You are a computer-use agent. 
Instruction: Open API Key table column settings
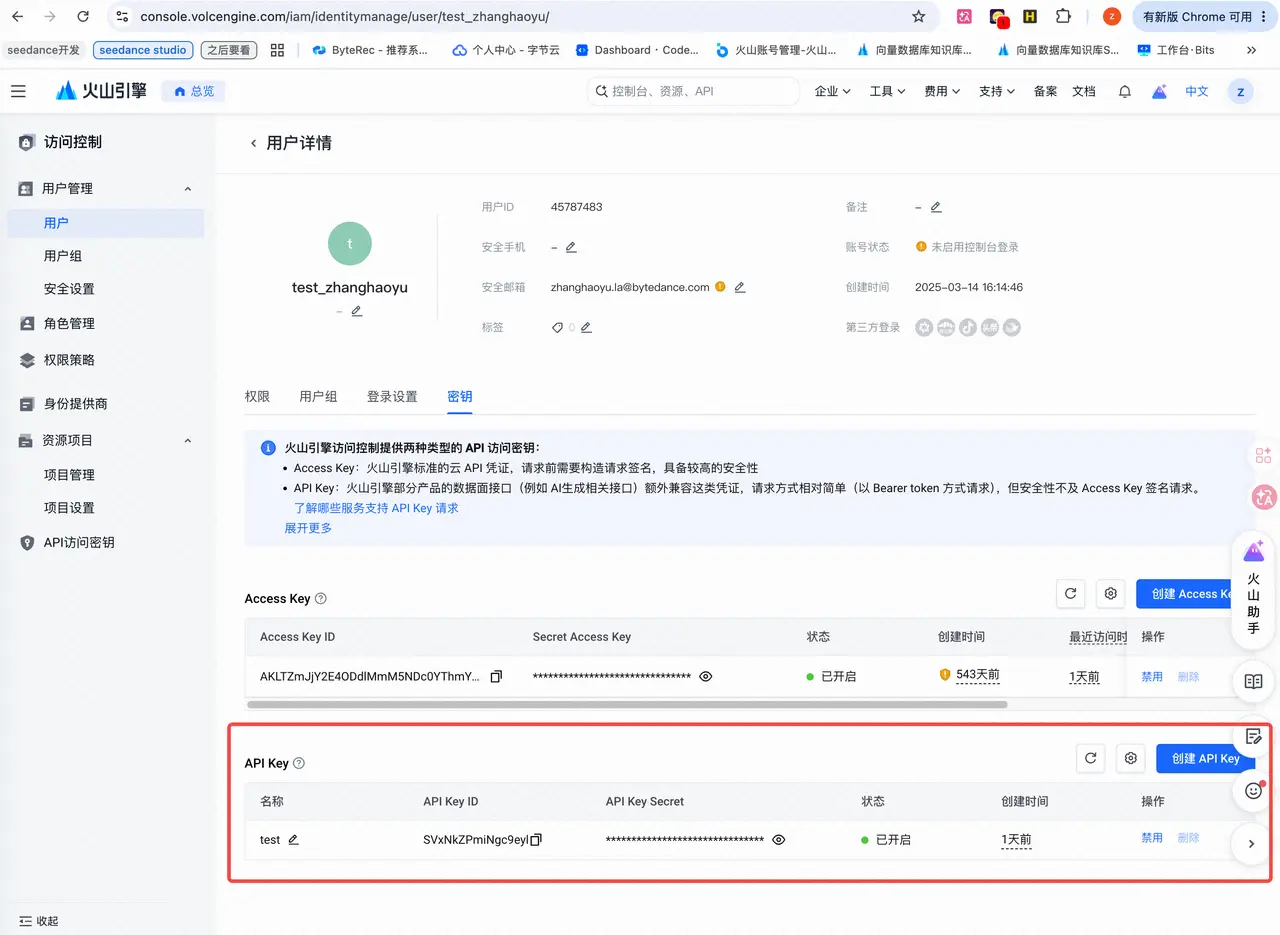pyautogui.click(x=1130, y=758)
